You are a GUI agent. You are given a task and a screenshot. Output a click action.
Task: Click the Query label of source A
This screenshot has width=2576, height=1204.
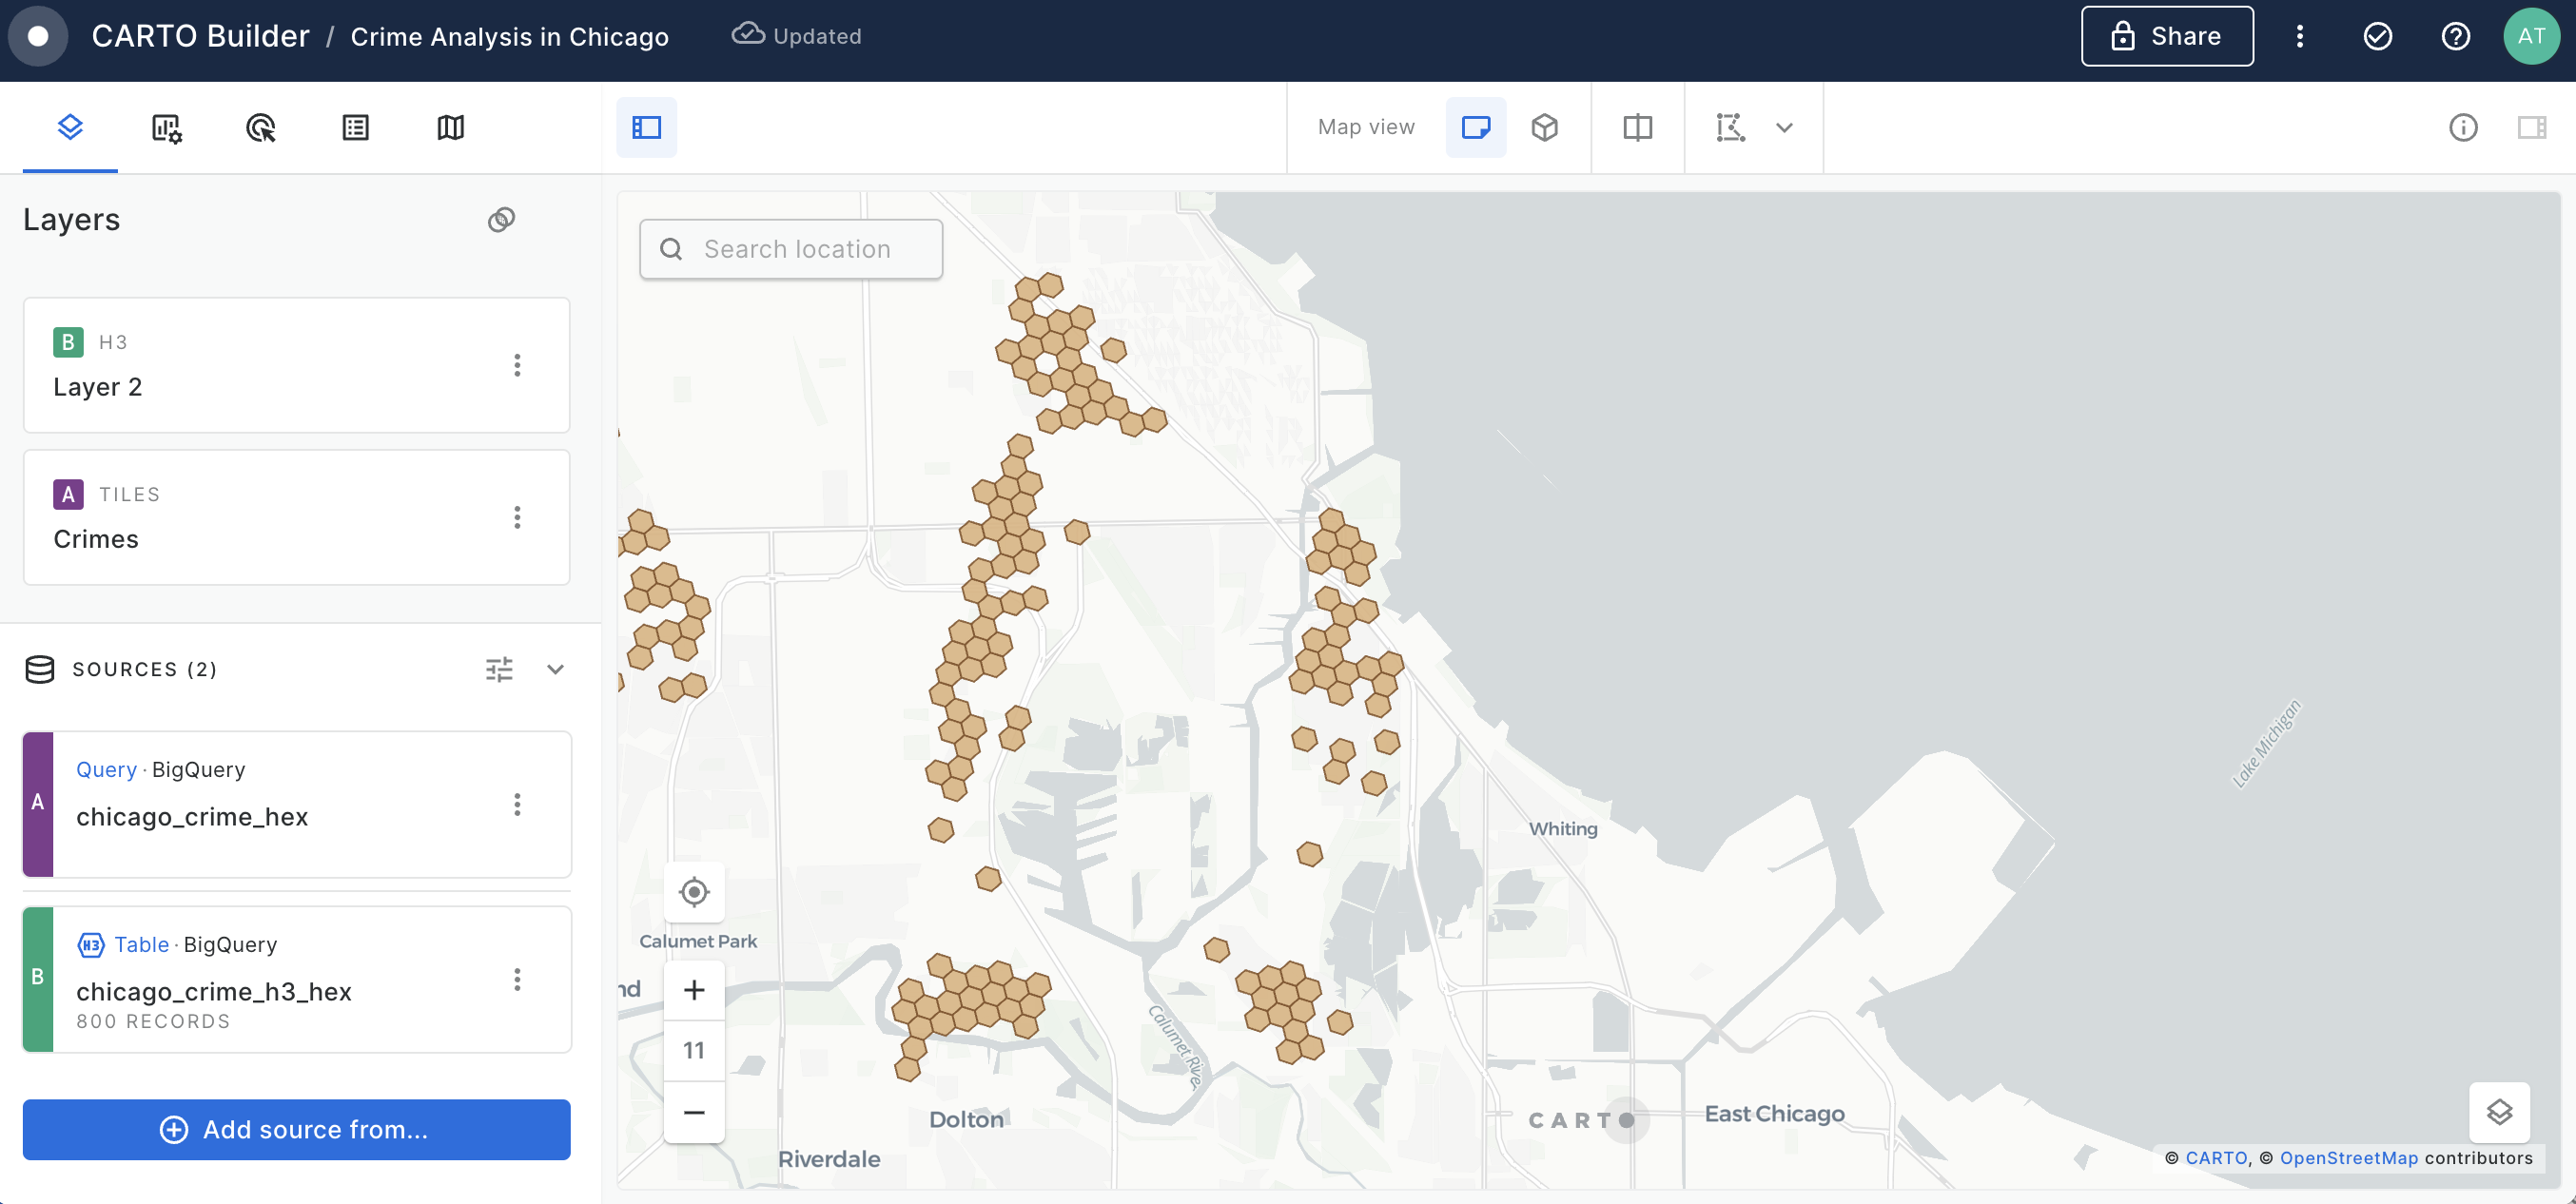pyautogui.click(x=106, y=769)
